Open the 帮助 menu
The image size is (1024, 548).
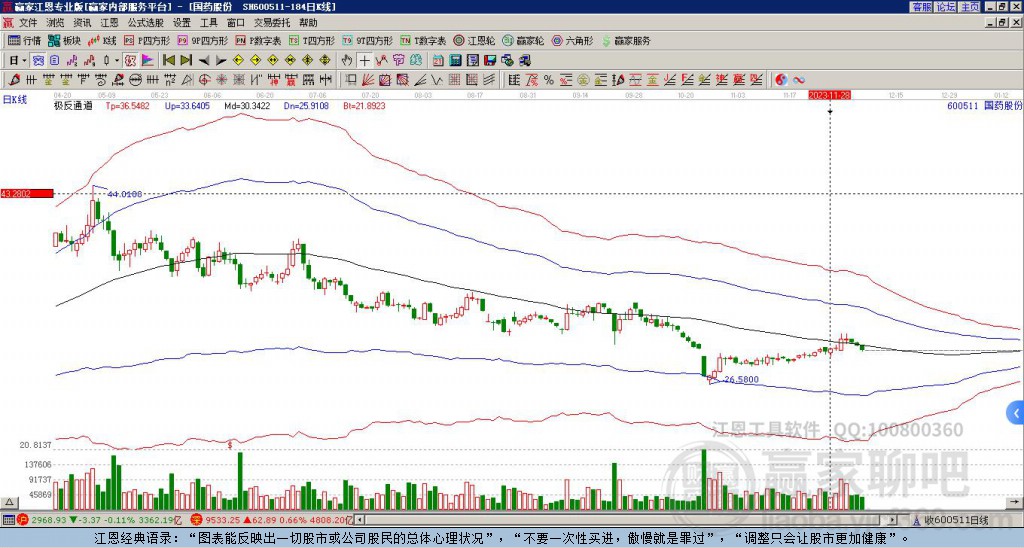(308, 23)
